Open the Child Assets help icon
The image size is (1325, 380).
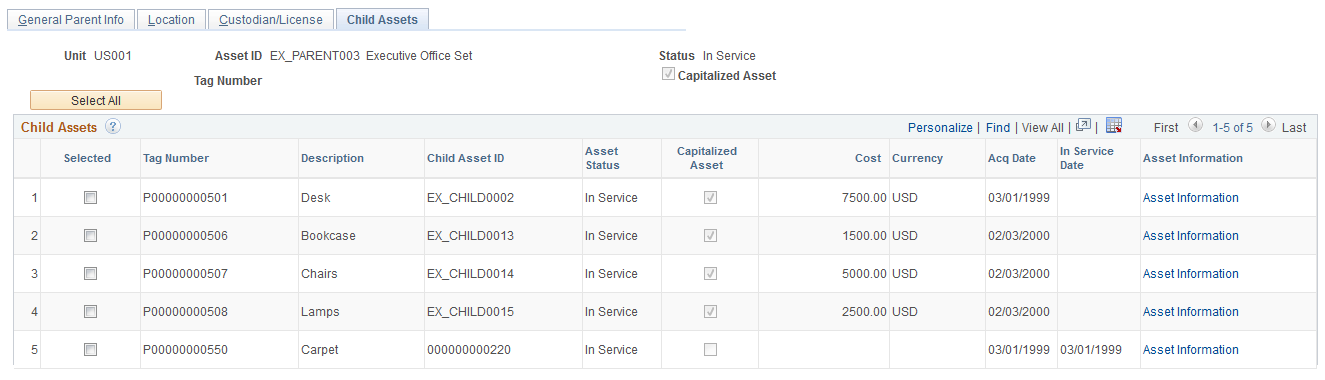pos(113,127)
